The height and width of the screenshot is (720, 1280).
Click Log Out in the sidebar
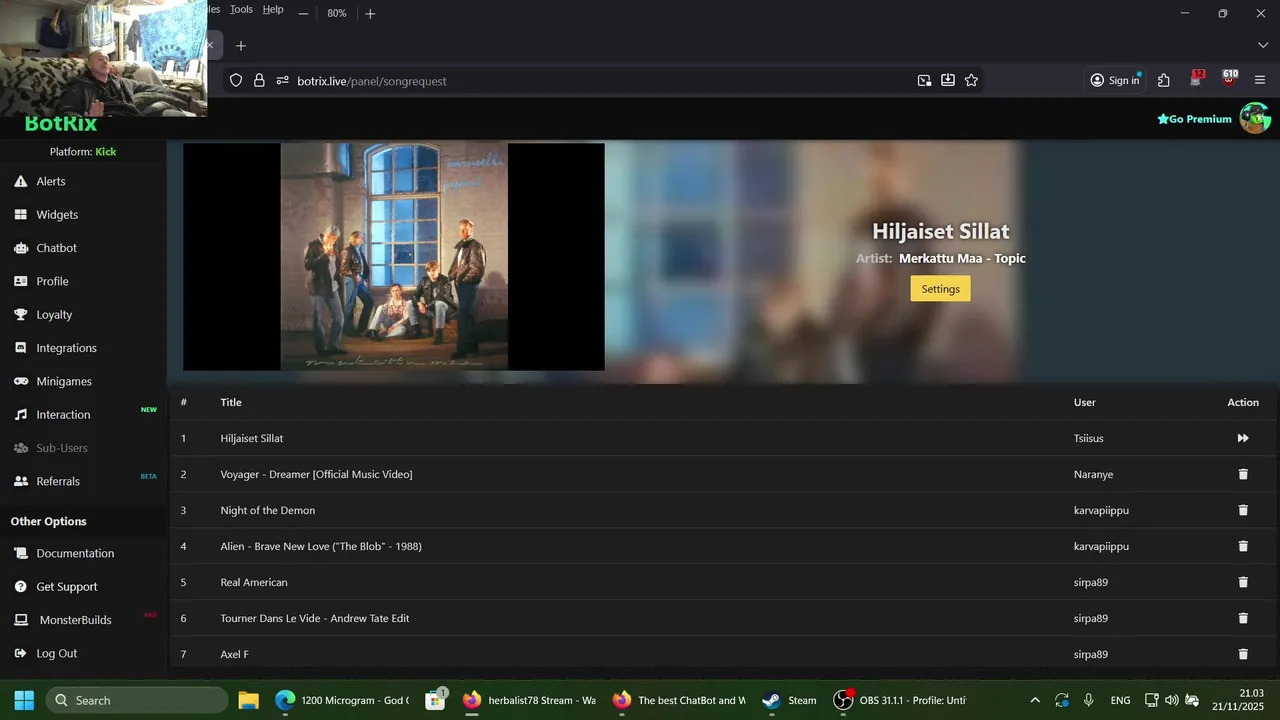(56, 653)
